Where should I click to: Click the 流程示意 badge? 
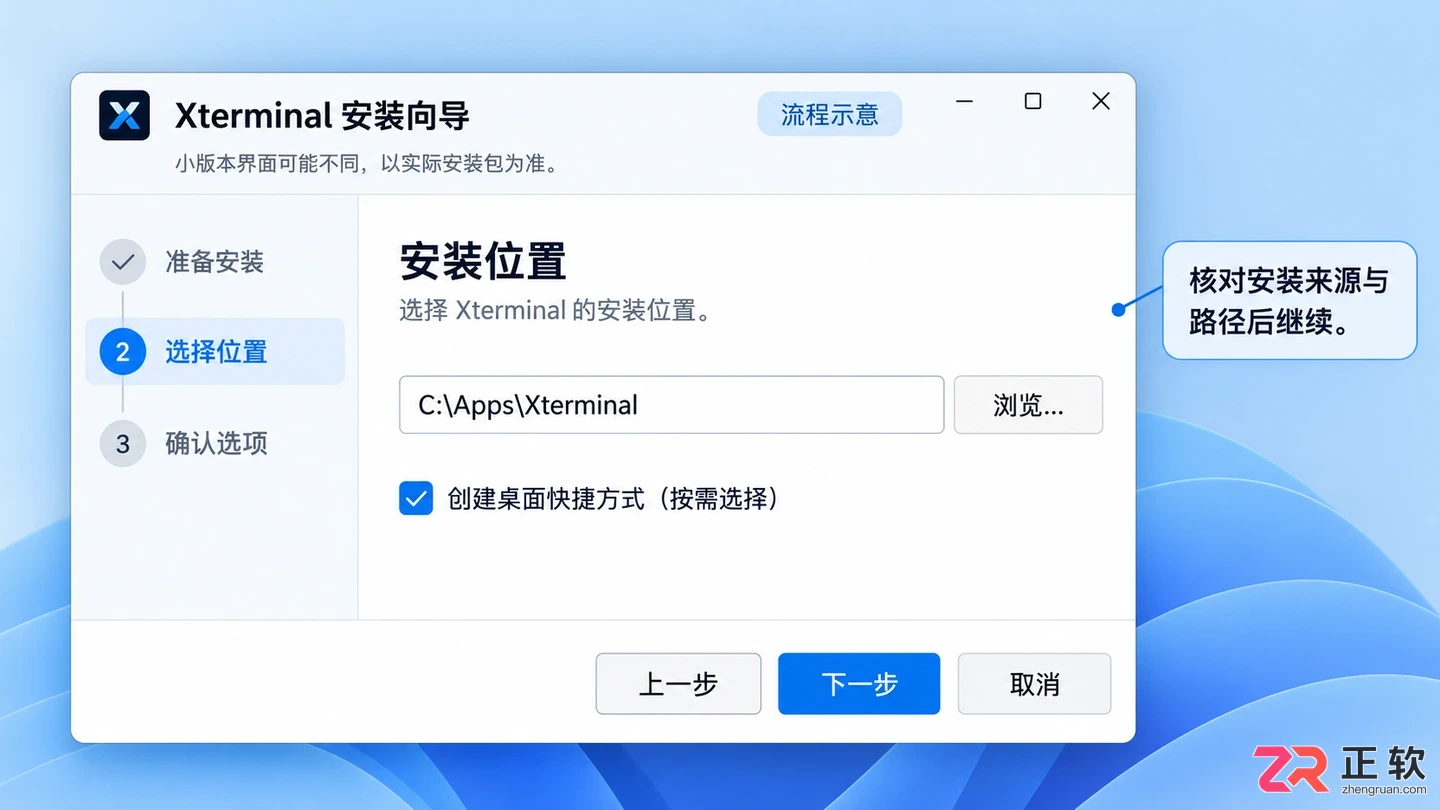click(x=830, y=114)
